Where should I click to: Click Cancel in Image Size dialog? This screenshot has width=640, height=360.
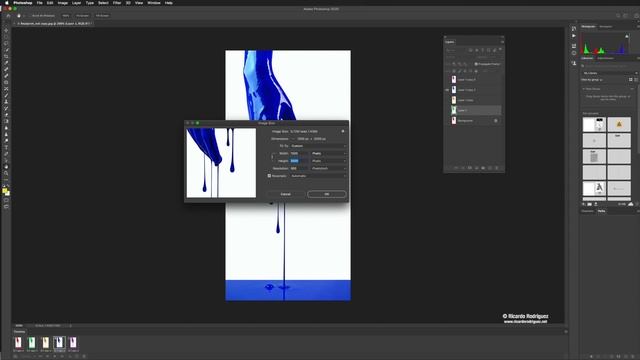(x=286, y=194)
